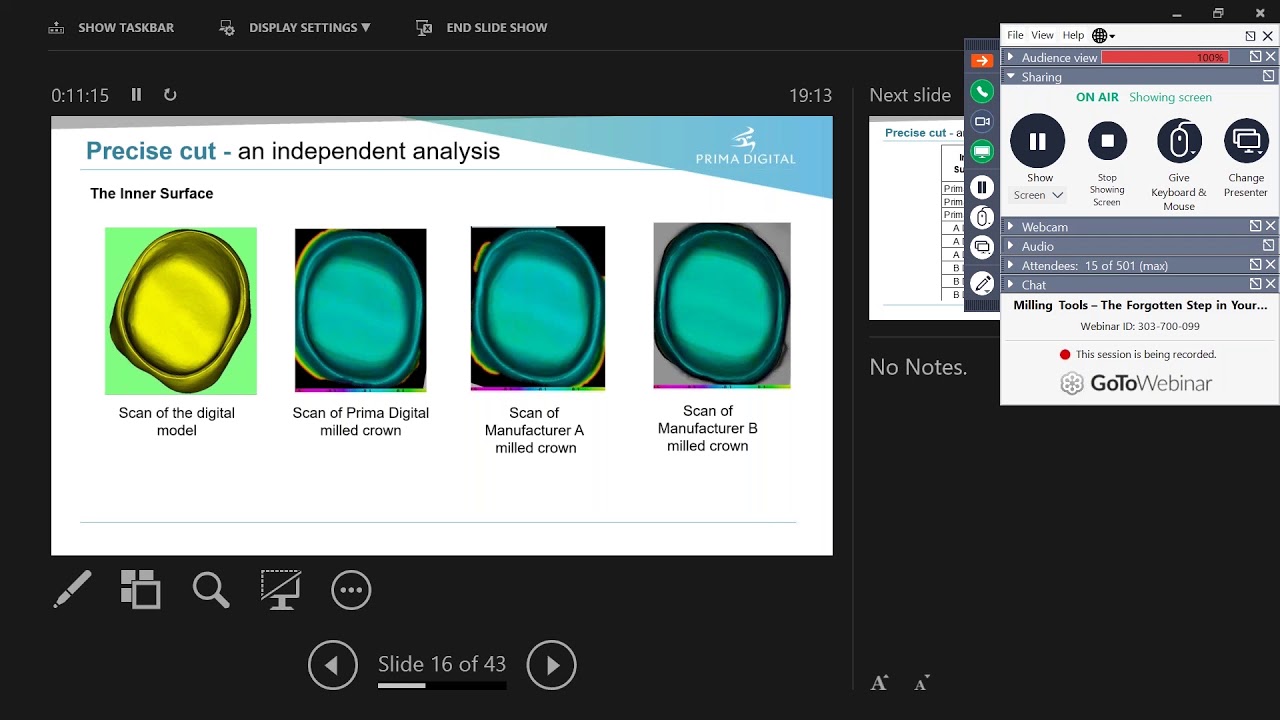Open the Help menu in GoToWebinar
This screenshot has height=720, width=1280.
(x=1073, y=35)
